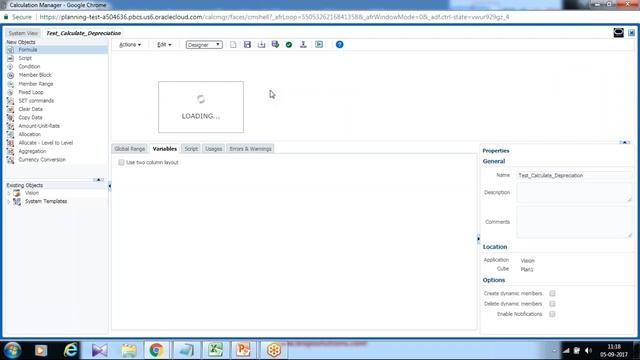The image size is (640, 360).
Task: Switch to the Global Range tab
Action: 130,149
